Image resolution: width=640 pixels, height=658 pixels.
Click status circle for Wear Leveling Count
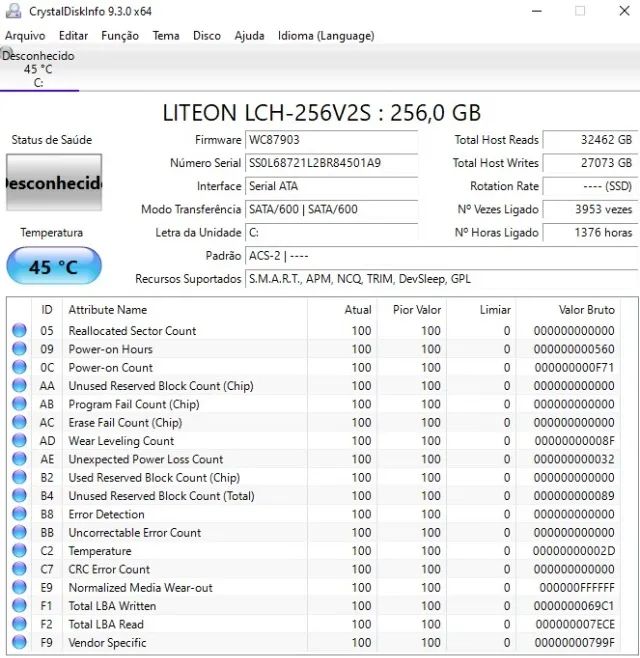(x=19, y=441)
